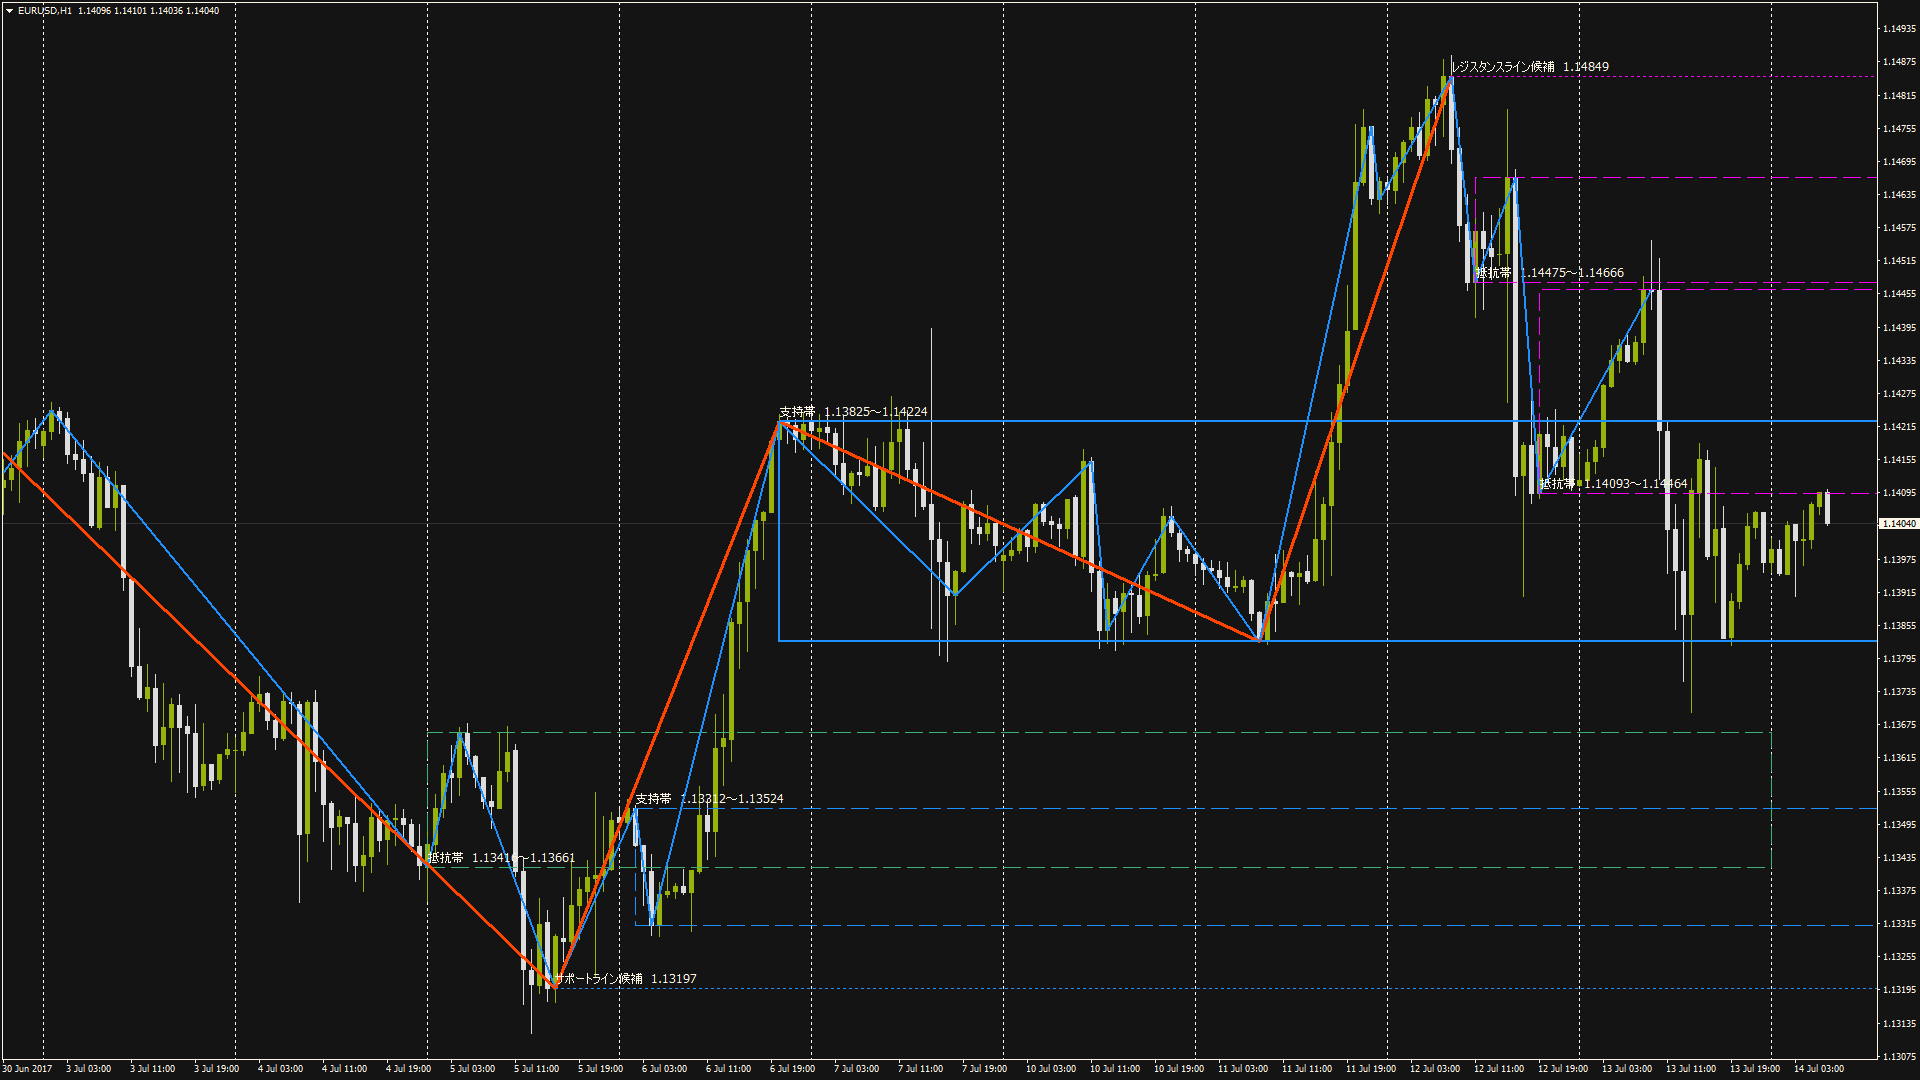Click the 1.14455 price scale value
The height and width of the screenshot is (1080, 1920).
tap(1899, 294)
